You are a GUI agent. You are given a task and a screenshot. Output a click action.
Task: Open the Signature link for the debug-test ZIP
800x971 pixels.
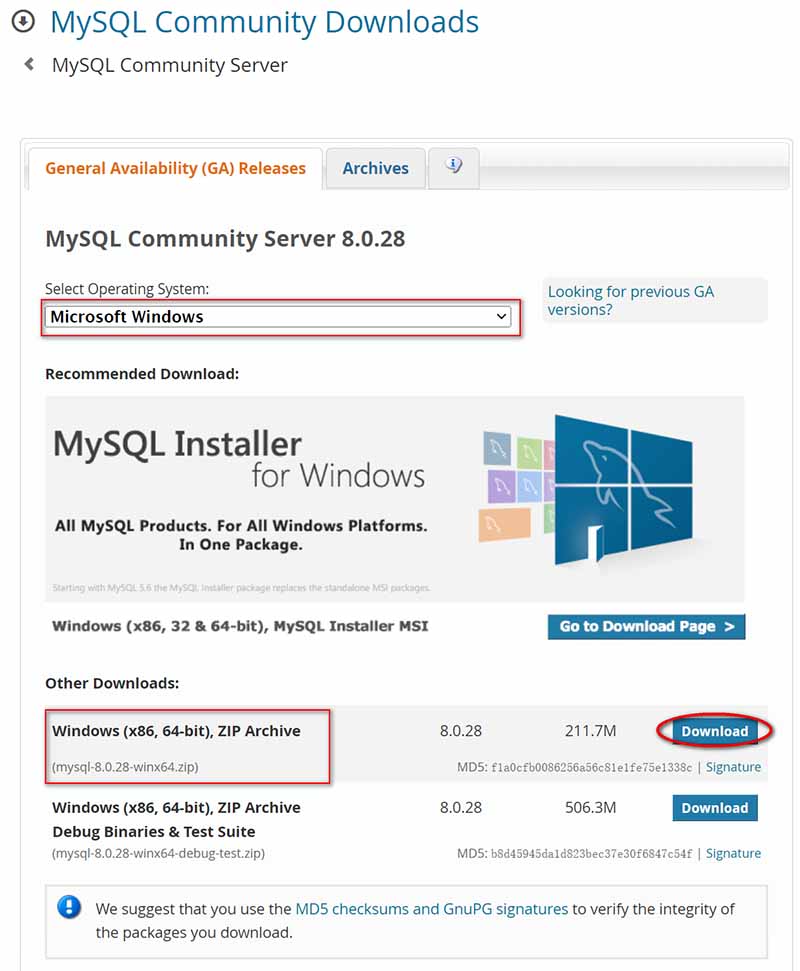point(733,853)
